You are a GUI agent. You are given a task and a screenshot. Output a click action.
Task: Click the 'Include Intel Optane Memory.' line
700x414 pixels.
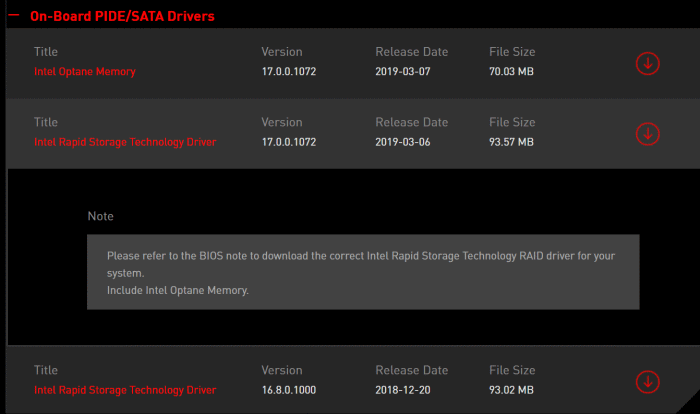178,290
